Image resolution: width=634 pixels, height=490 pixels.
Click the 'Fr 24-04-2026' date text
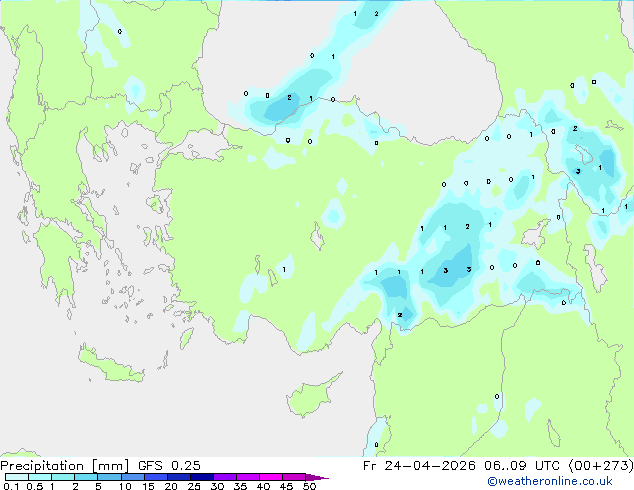tap(419, 465)
